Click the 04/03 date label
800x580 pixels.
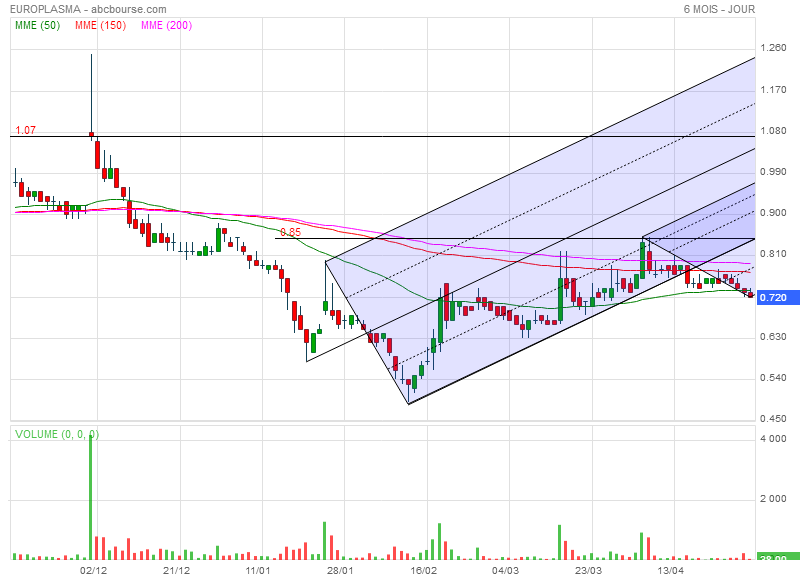point(506,570)
